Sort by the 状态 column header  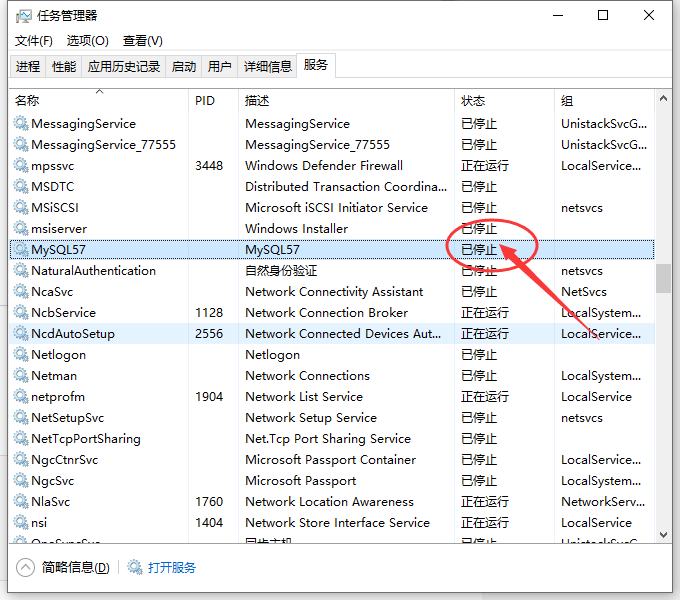(x=504, y=101)
